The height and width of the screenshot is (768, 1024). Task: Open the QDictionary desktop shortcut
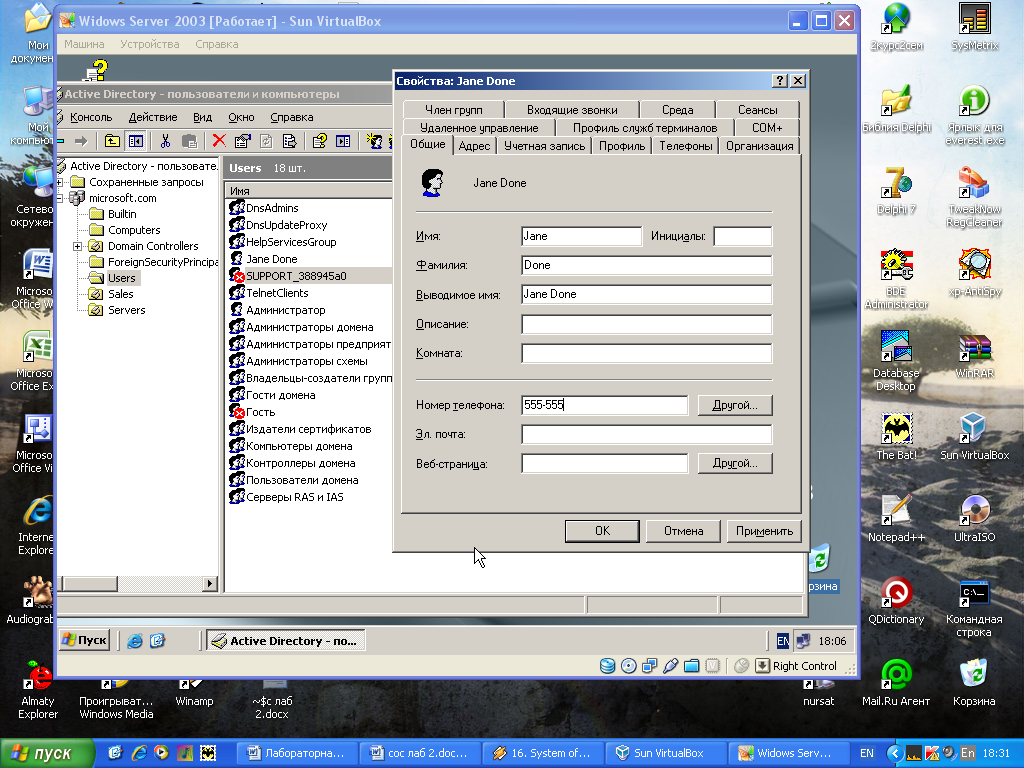point(896,601)
